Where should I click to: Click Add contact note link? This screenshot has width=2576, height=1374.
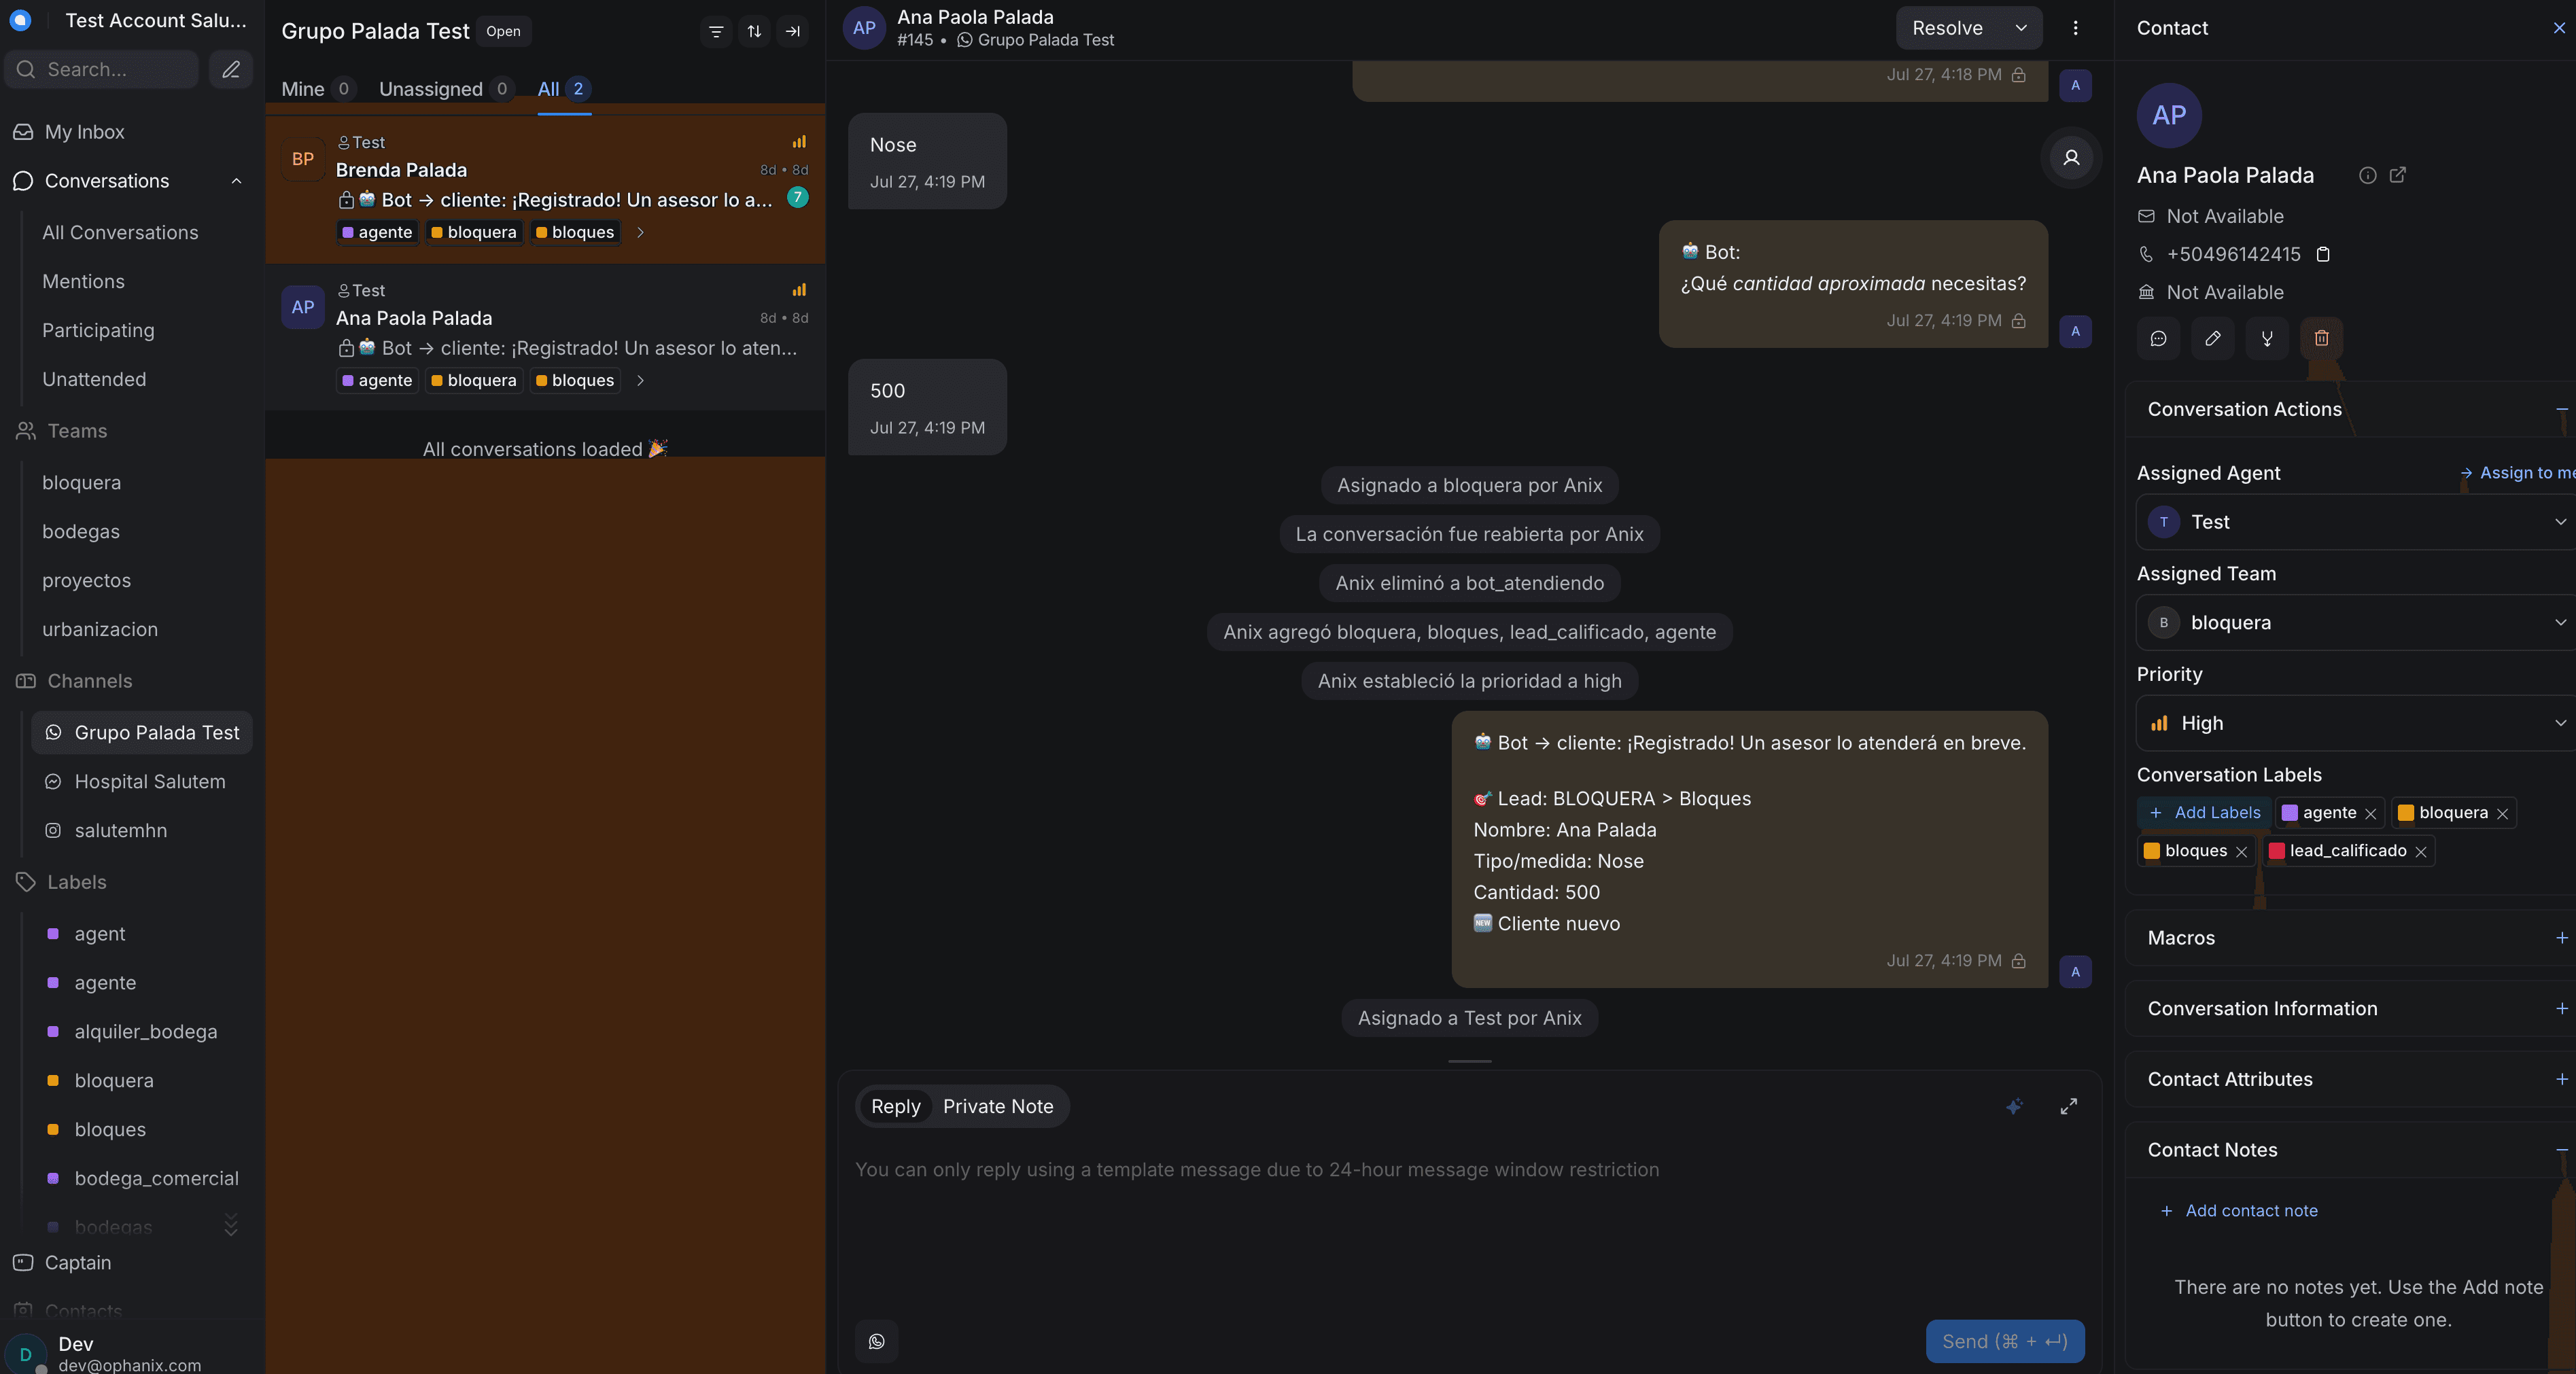coord(2239,1210)
